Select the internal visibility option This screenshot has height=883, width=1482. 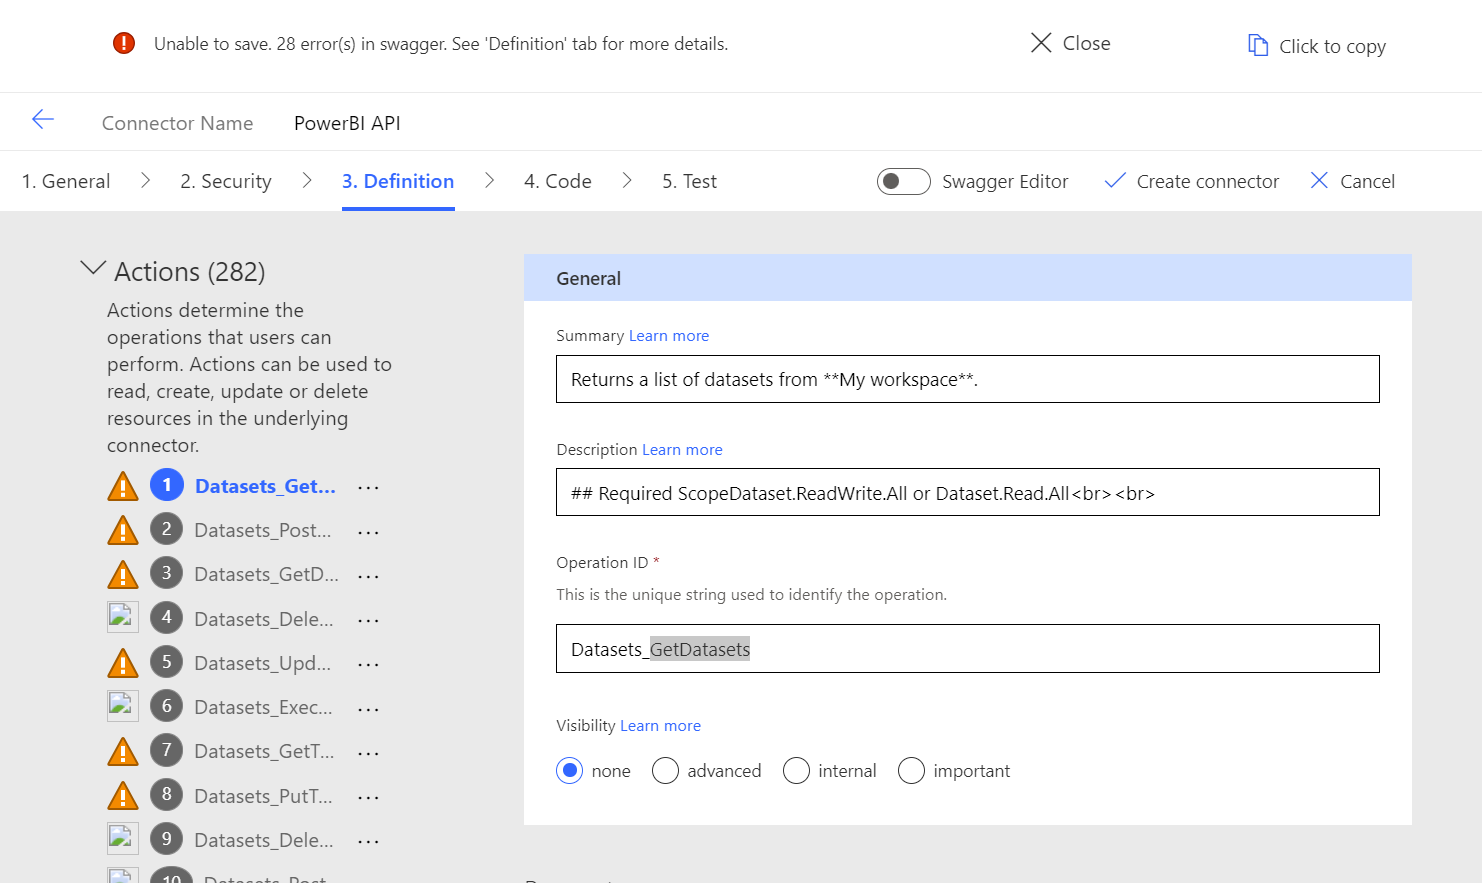click(797, 770)
